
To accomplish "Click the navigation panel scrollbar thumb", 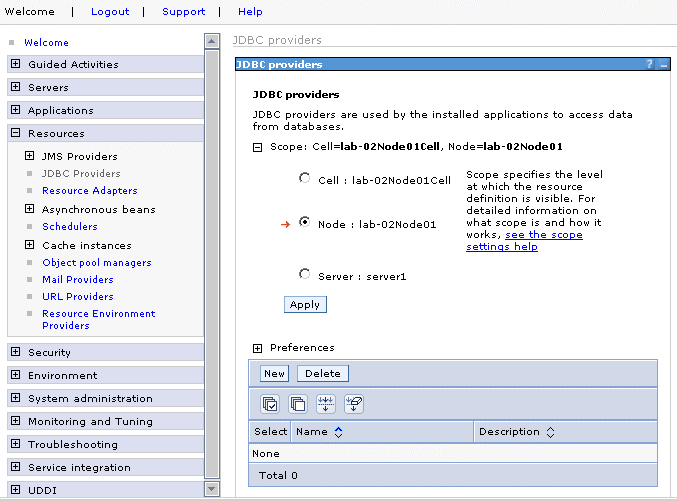I will click(212, 265).
